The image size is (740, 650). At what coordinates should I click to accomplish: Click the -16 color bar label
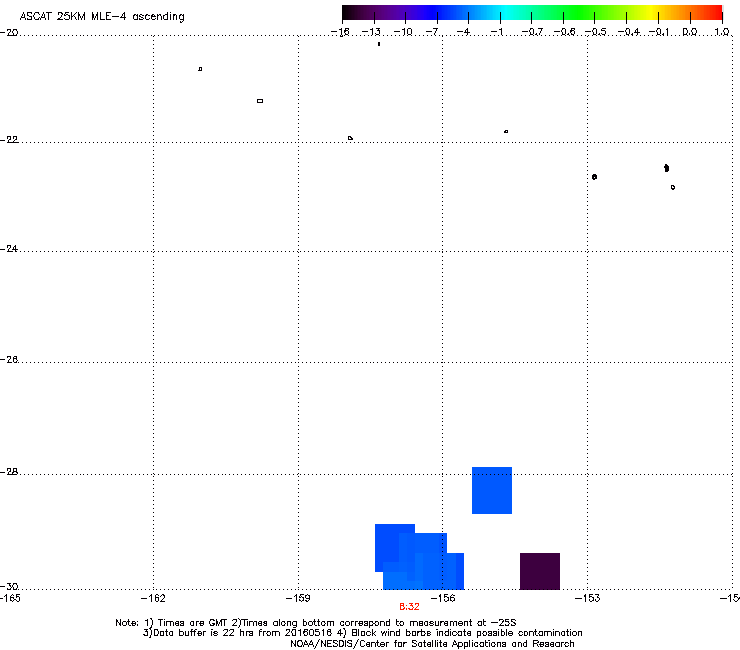[340, 32]
